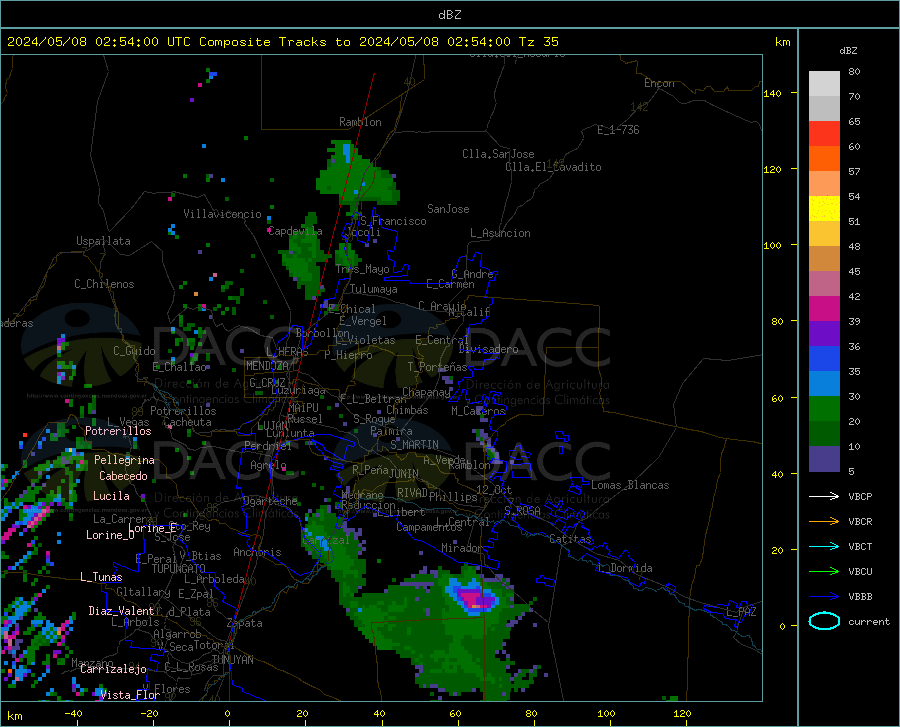Click the Lomas_Blancas map label
The image size is (900, 727).
tap(630, 485)
